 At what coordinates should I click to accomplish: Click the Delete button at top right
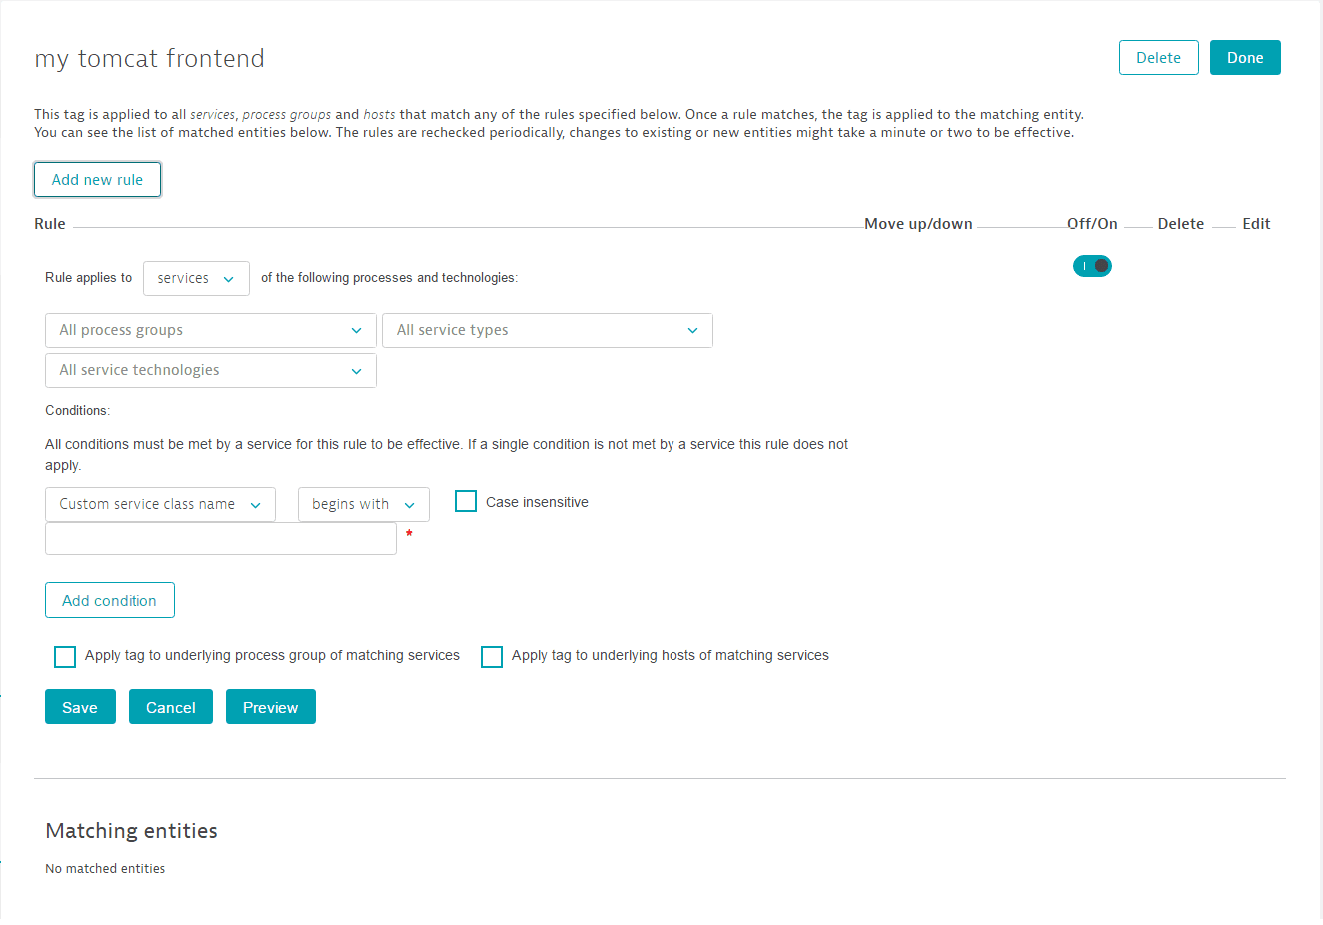click(1158, 58)
